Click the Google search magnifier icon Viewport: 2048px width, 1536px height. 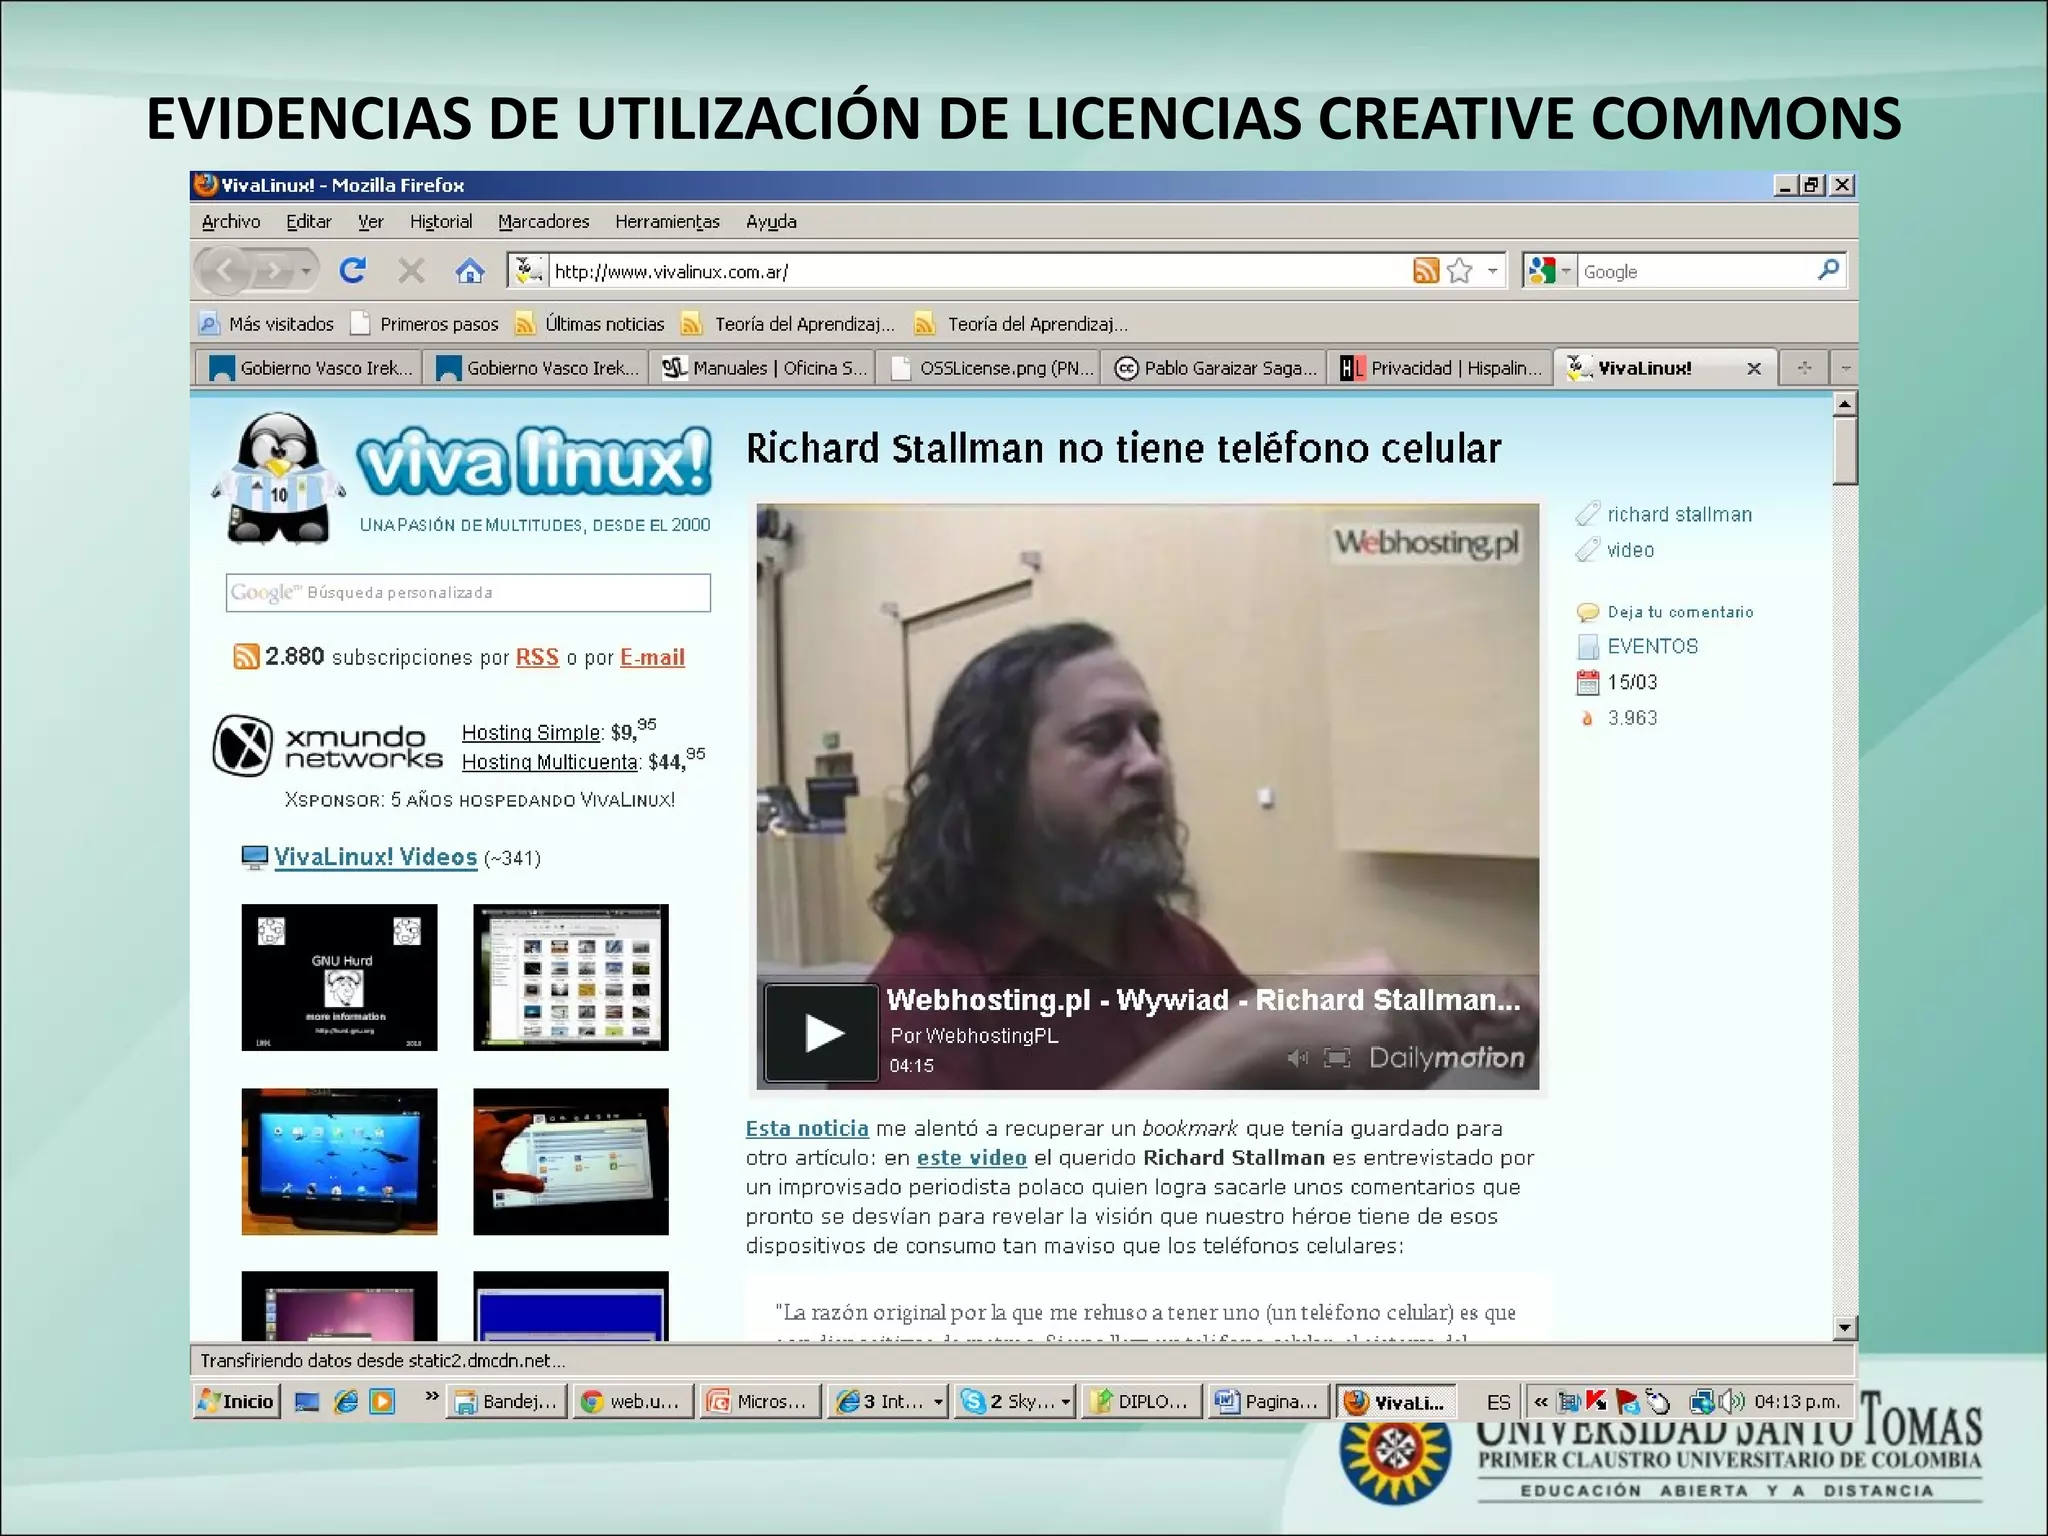point(1830,270)
